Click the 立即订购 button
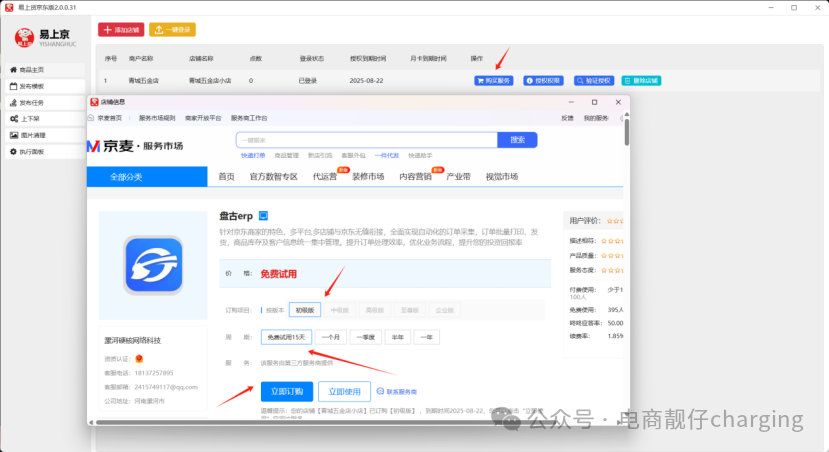The width and height of the screenshot is (829, 452). click(287, 392)
